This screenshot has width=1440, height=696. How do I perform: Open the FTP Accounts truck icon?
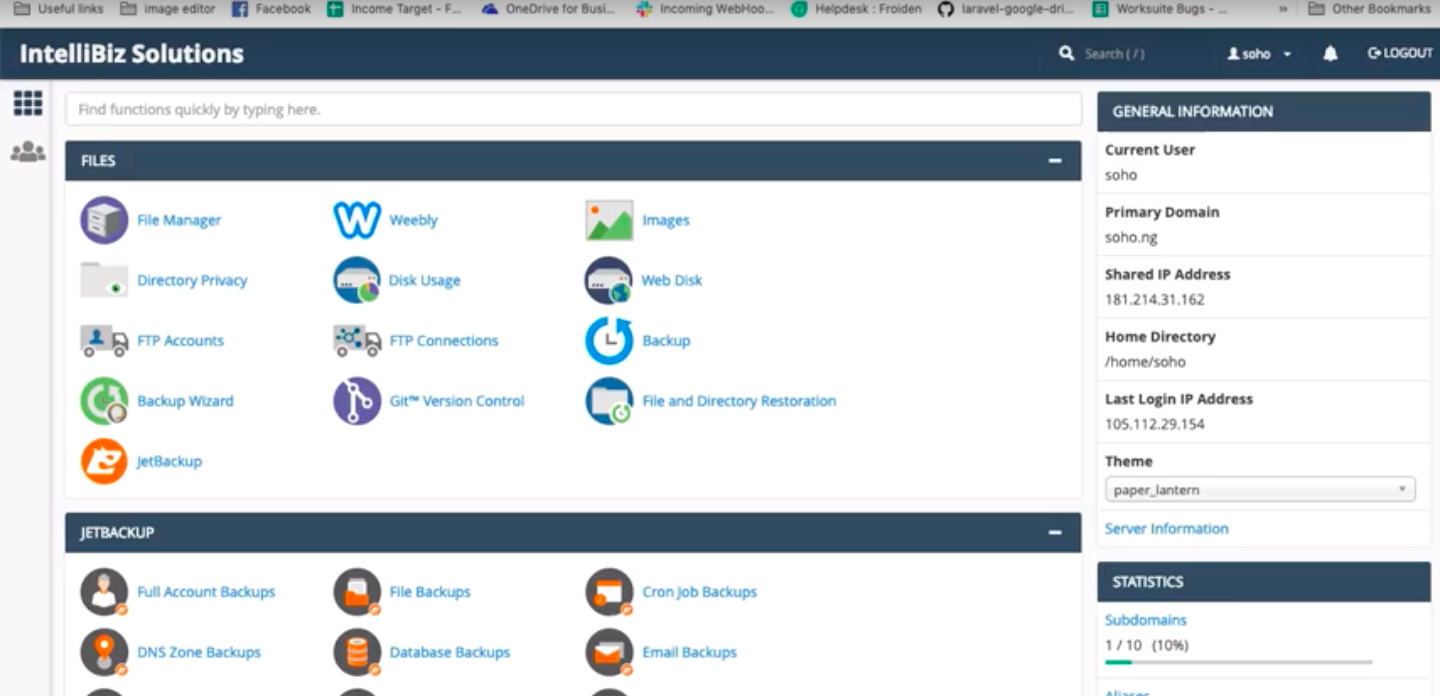coord(104,341)
